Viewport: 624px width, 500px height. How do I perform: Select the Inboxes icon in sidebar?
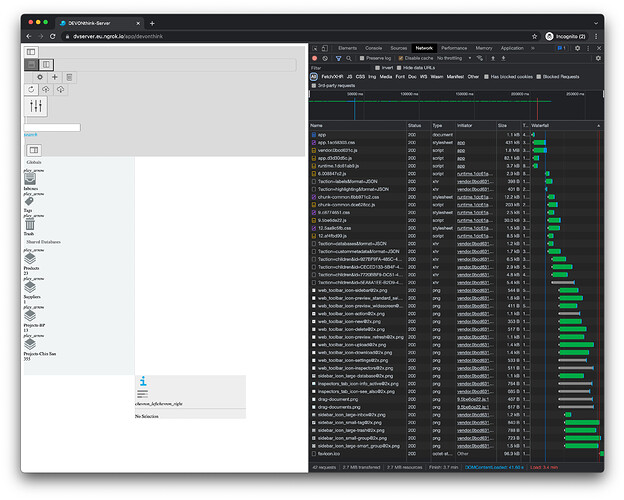click(x=31, y=179)
